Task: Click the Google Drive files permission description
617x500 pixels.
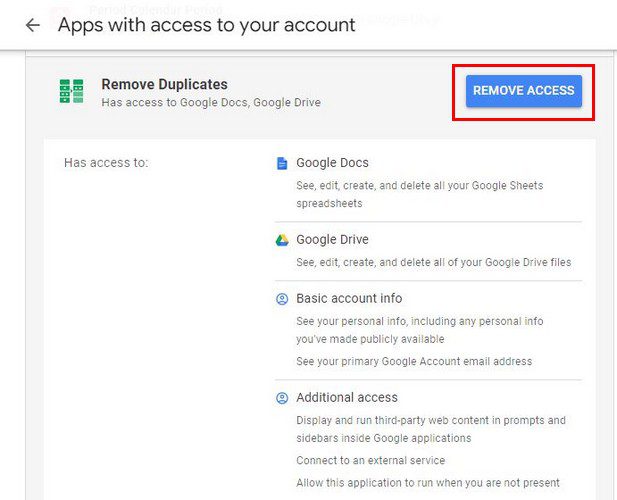Action: tap(434, 262)
